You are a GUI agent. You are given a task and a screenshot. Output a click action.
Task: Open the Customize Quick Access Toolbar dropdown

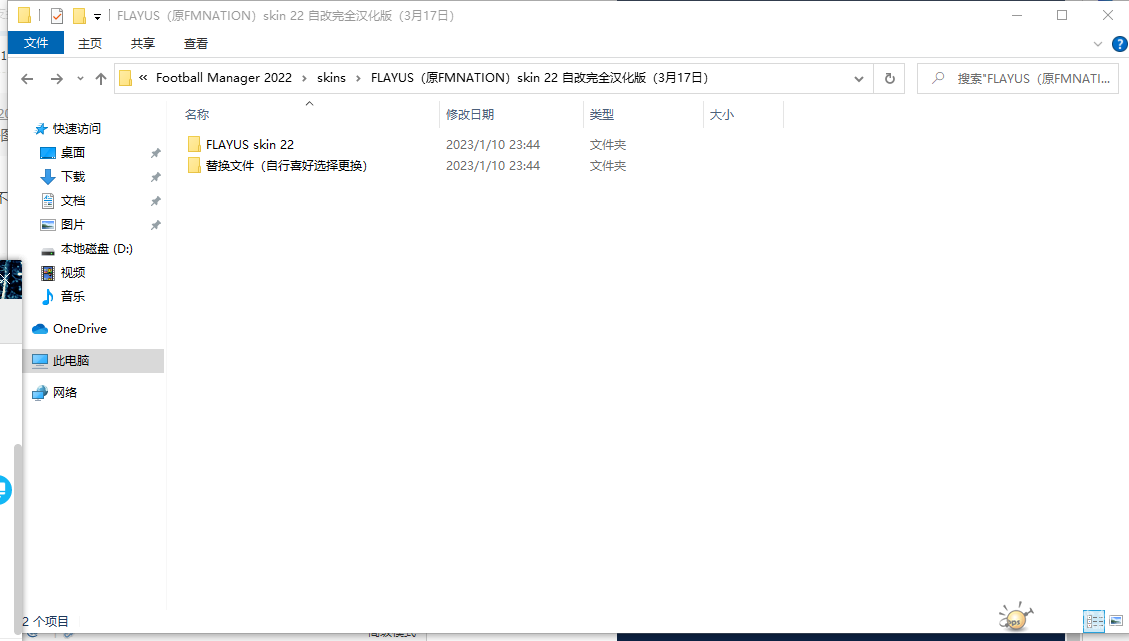point(97,16)
